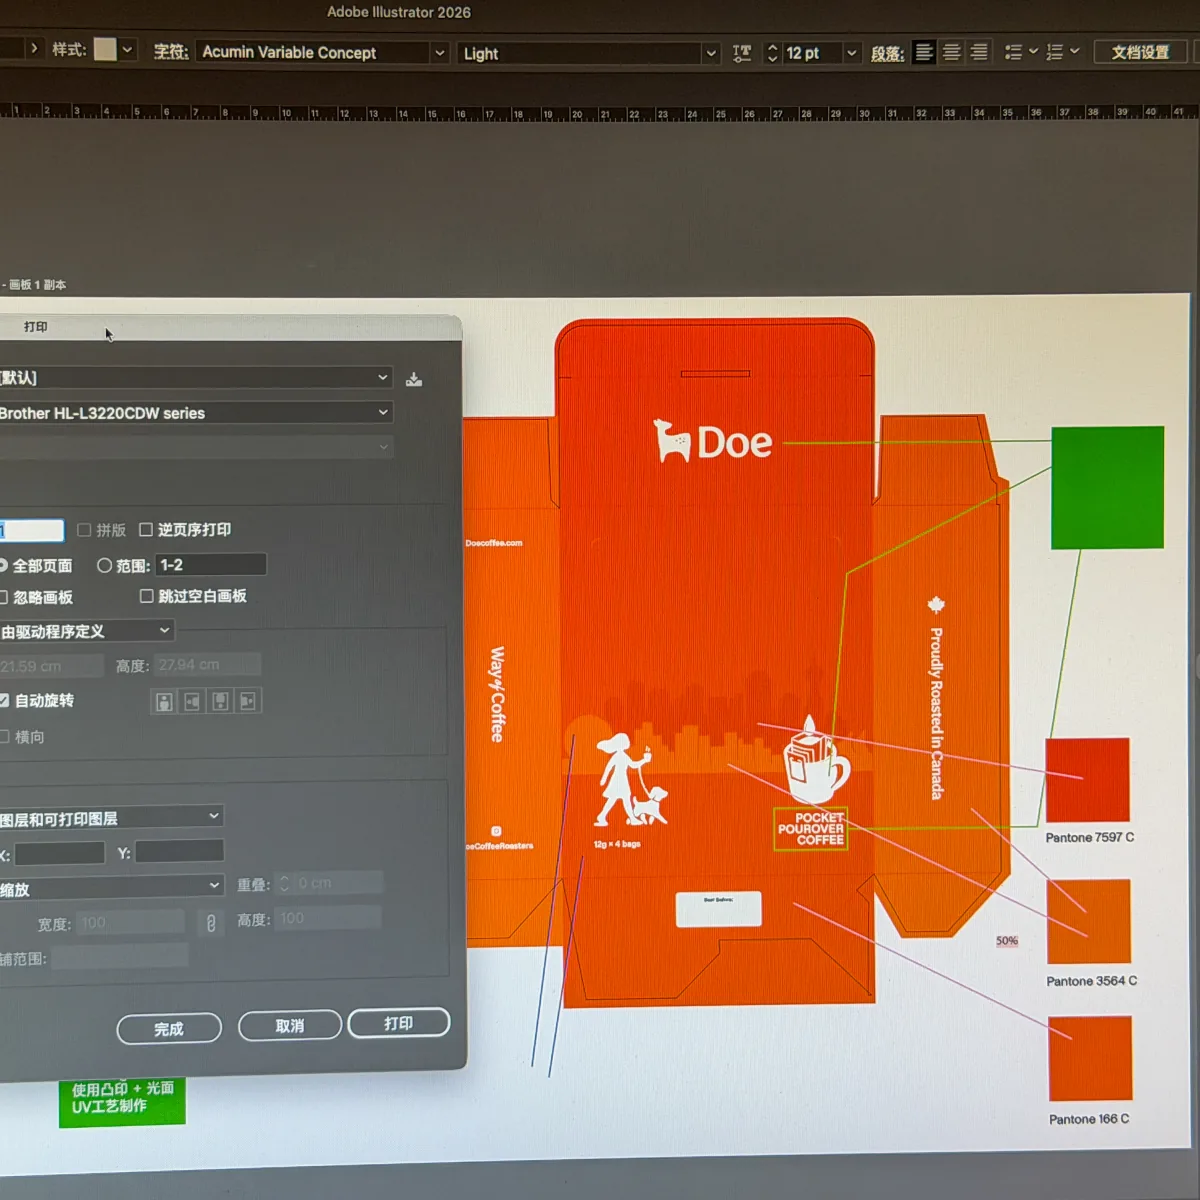
Task: Open the 由驱动程序定义 media size dropdown
Action: [x=87, y=631]
